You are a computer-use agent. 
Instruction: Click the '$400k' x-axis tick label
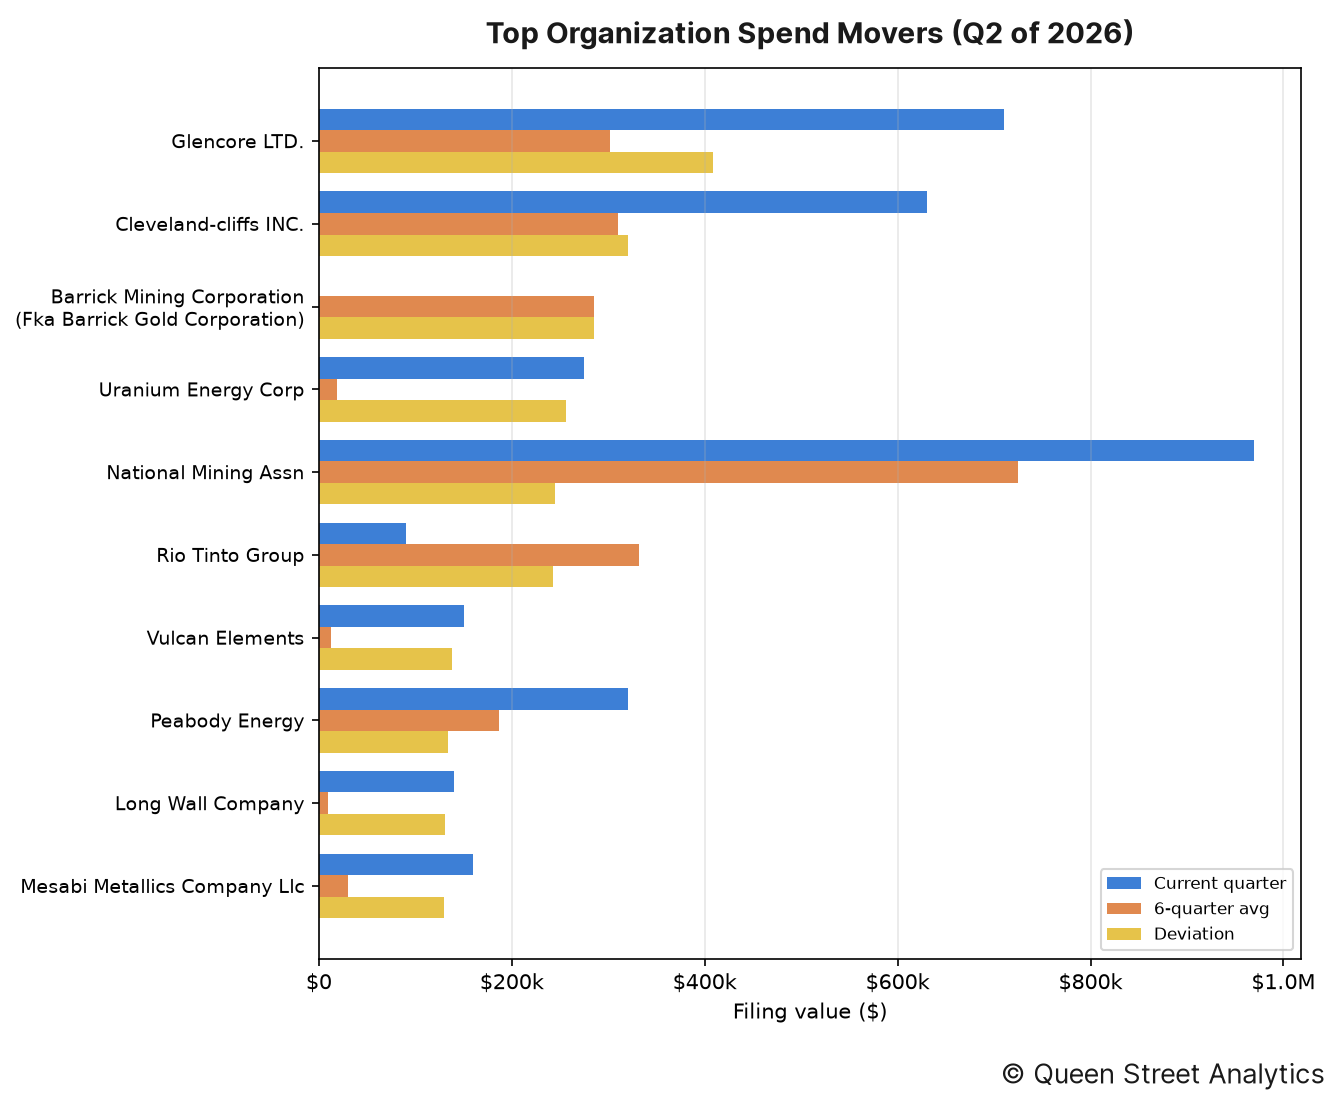(x=705, y=983)
